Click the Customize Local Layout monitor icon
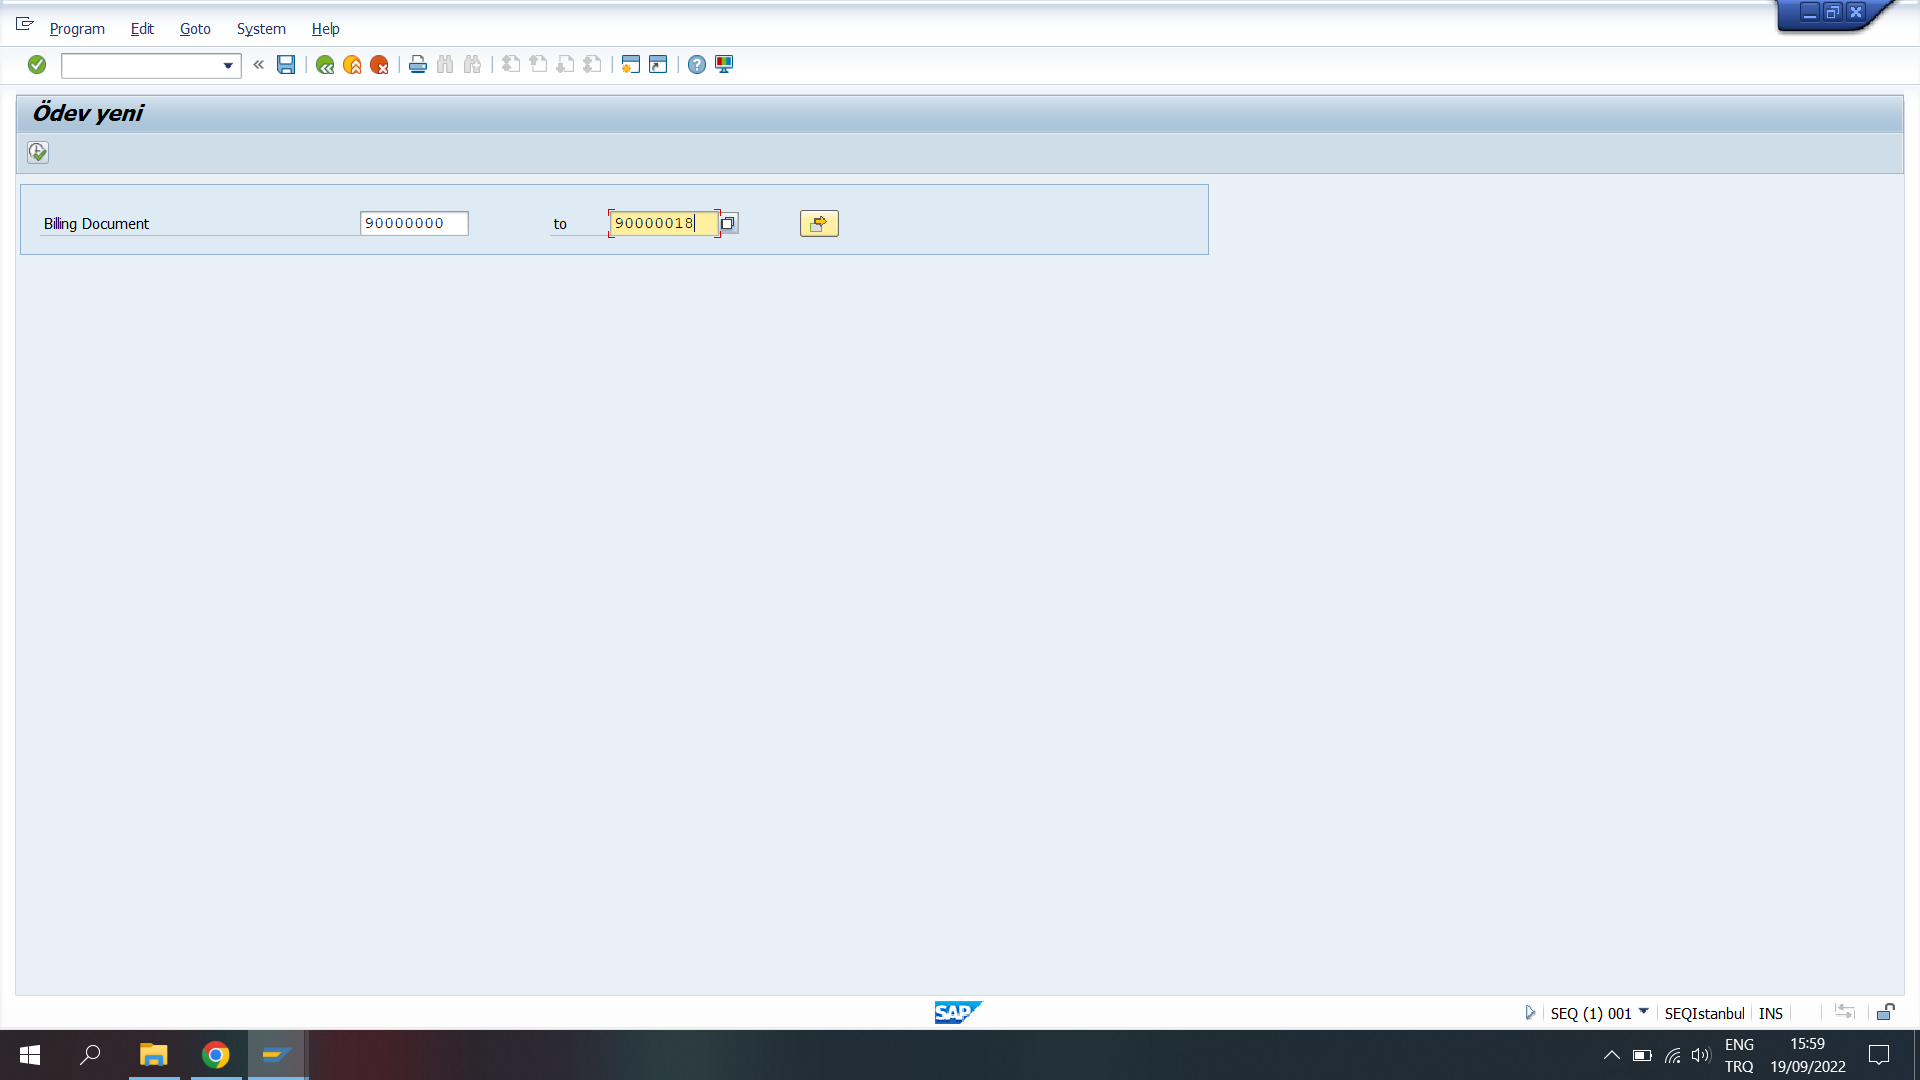The image size is (1920, 1080). click(x=724, y=65)
